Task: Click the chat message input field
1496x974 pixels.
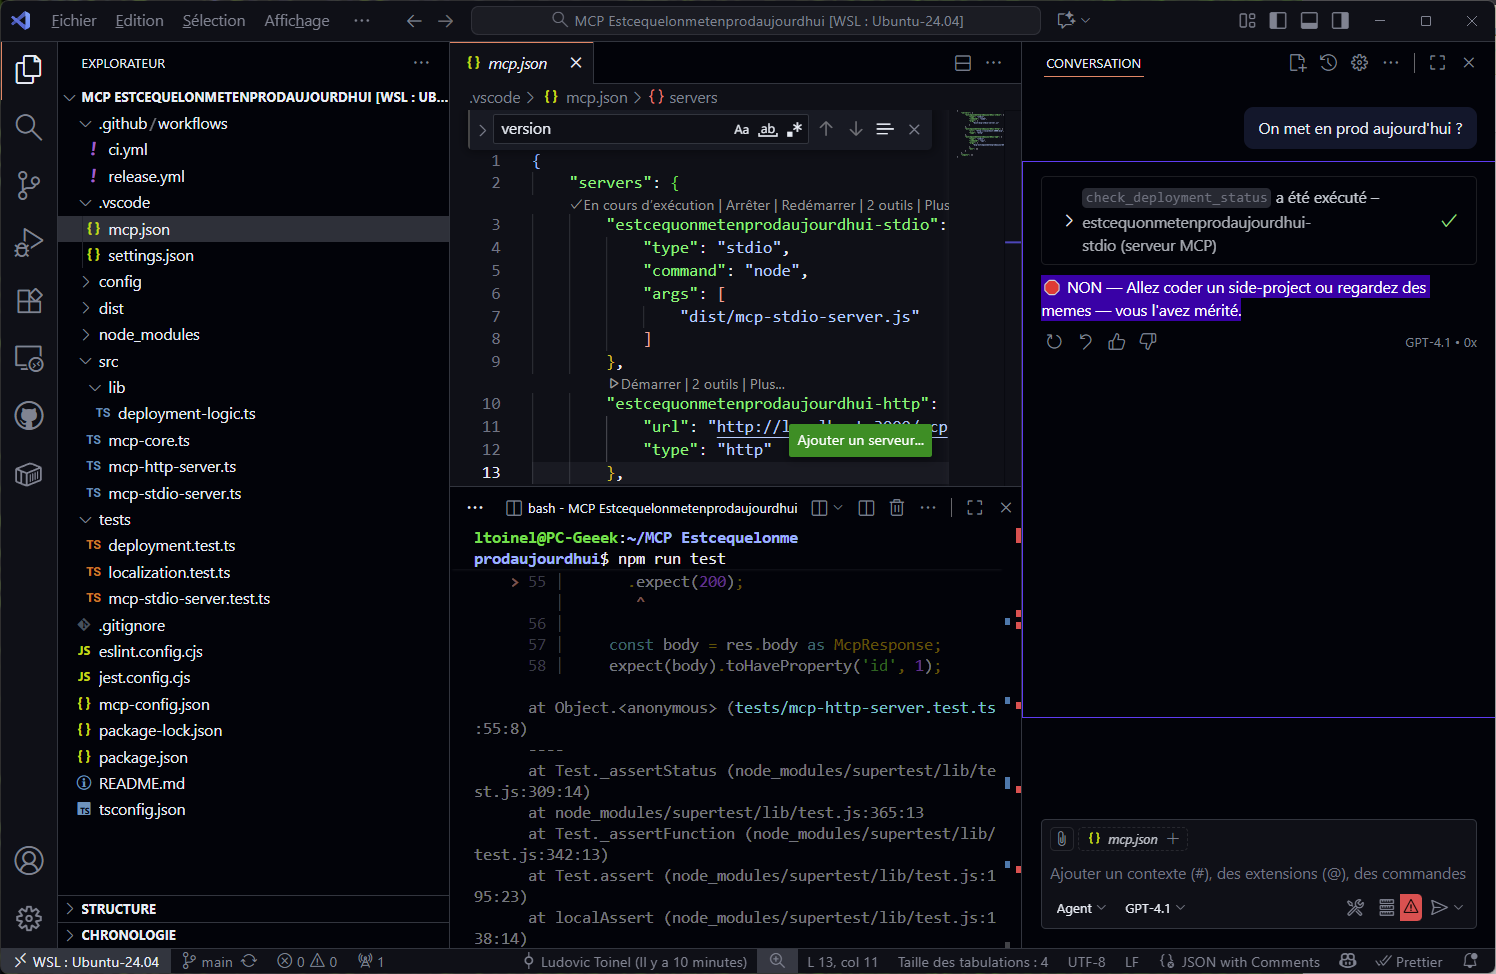Action: point(1257,874)
